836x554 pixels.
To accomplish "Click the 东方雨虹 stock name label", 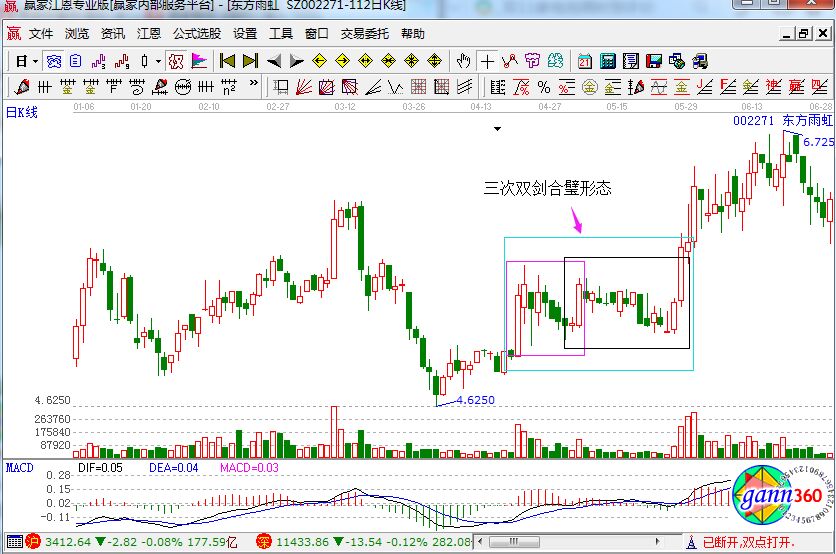I will coord(807,120).
